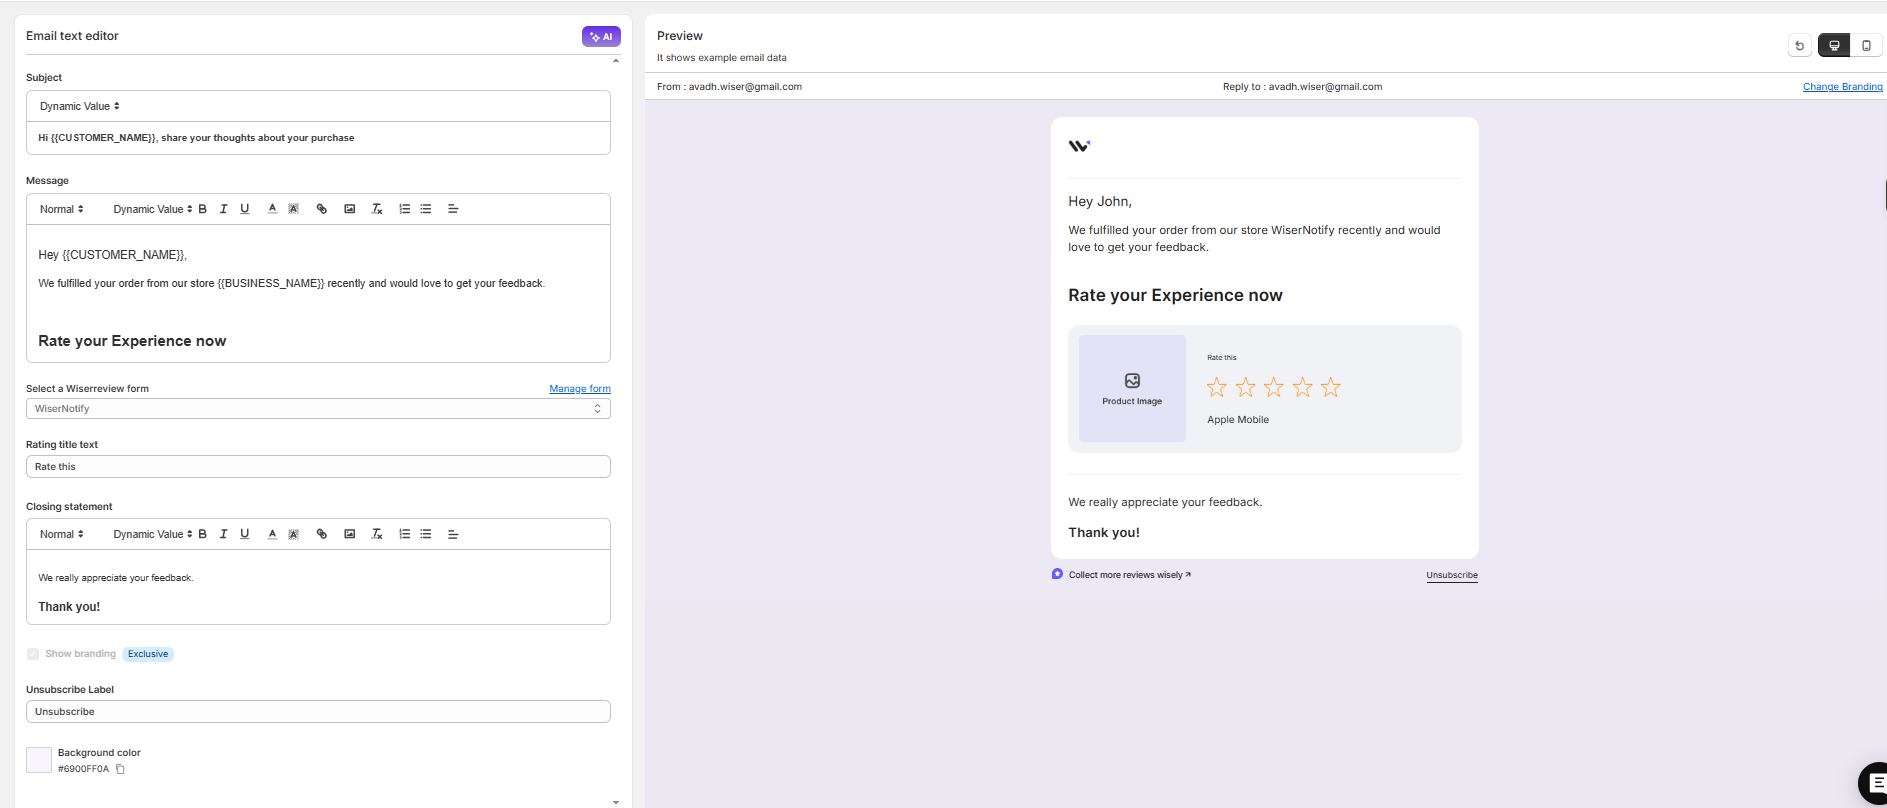This screenshot has width=1887, height=808.
Task: Apply bullet list in Message toolbar
Action: point(426,209)
